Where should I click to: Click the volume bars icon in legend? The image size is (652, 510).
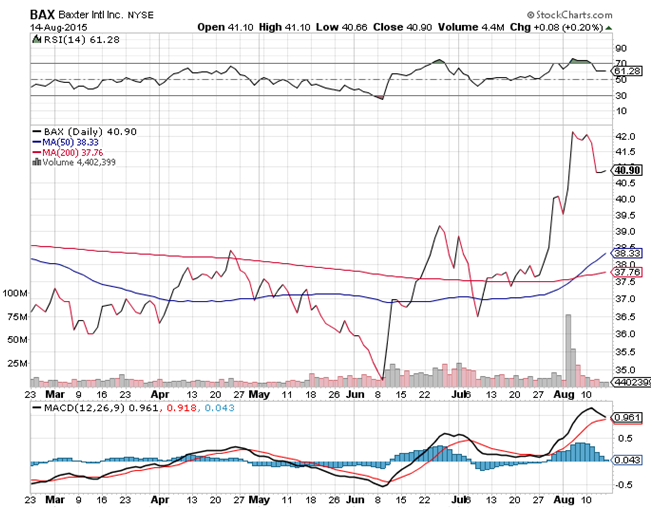37,162
